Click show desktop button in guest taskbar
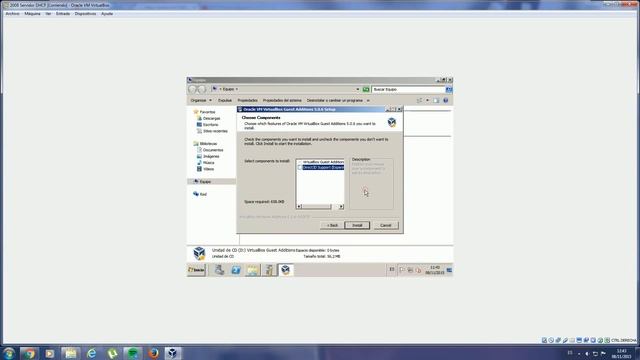Viewport: 640px width, 360px height. (x=449, y=270)
